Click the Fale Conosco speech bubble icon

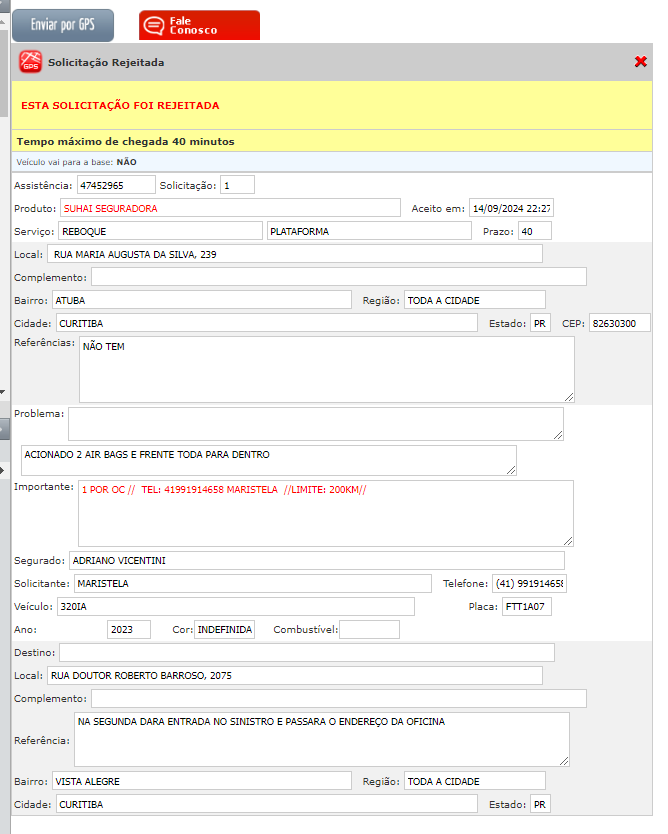pos(154,25)
